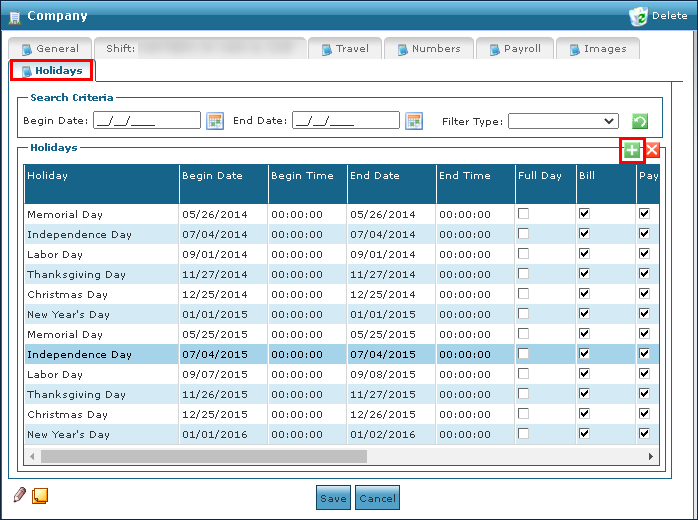Open the Payroll tab
The image size is (698, 520).
tap(514, 48)
